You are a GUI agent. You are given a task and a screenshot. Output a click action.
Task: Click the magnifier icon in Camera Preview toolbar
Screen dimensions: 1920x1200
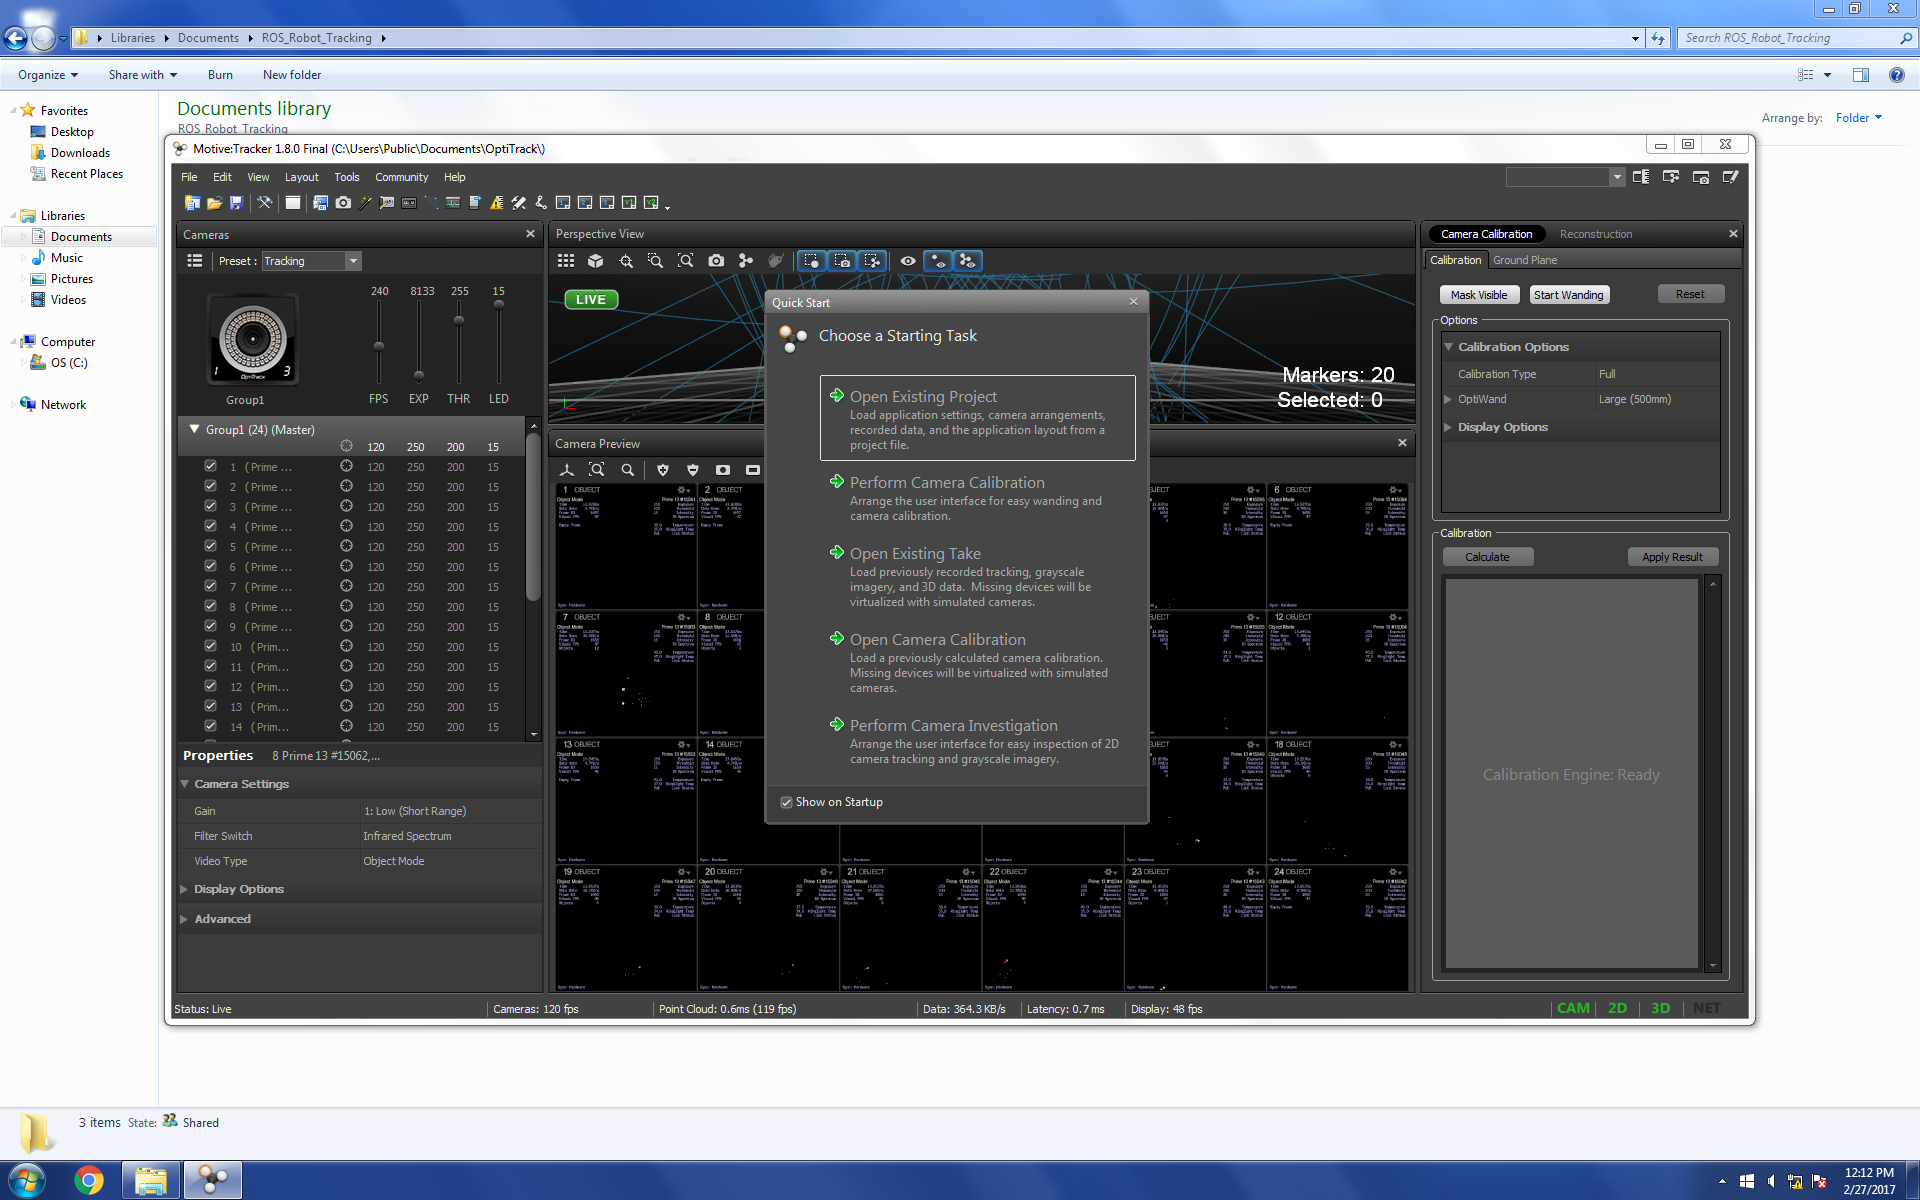click(628, 470)
